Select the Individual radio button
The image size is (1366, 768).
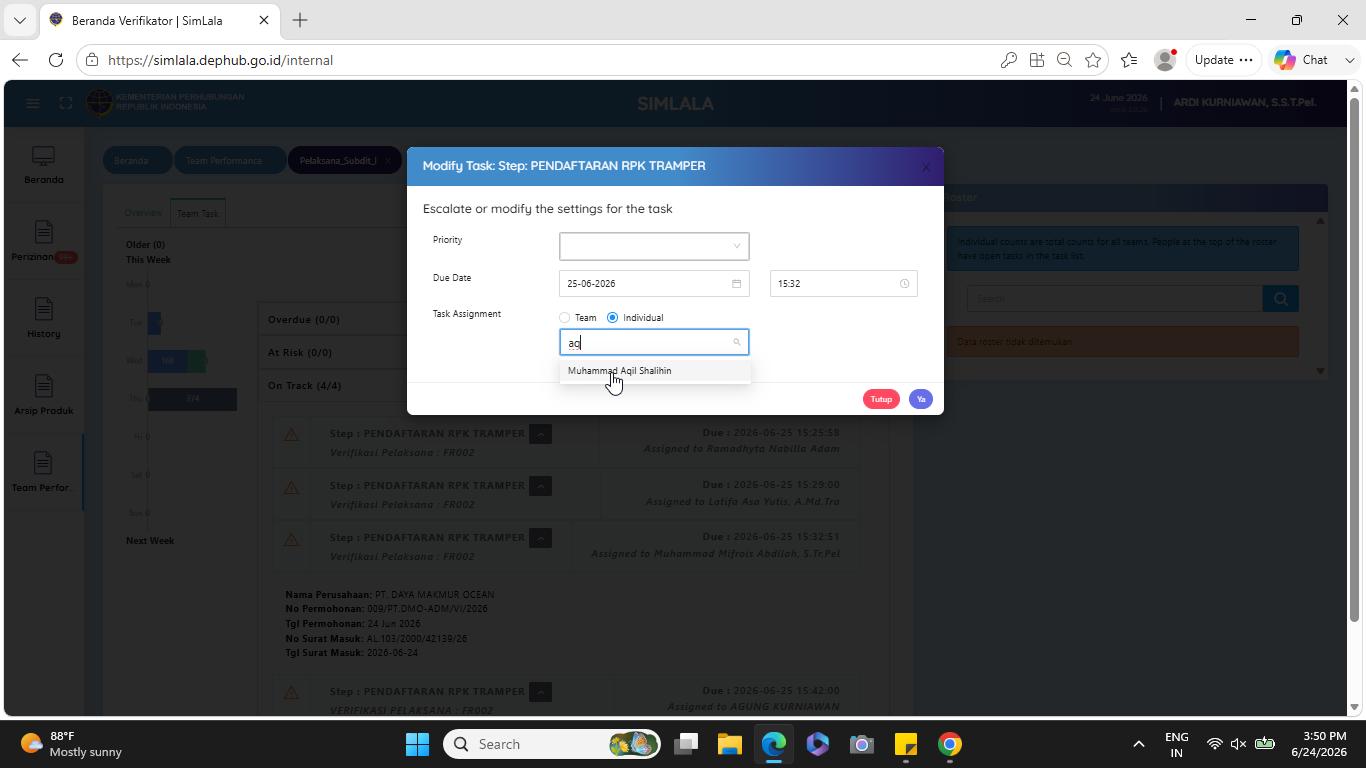612,318
